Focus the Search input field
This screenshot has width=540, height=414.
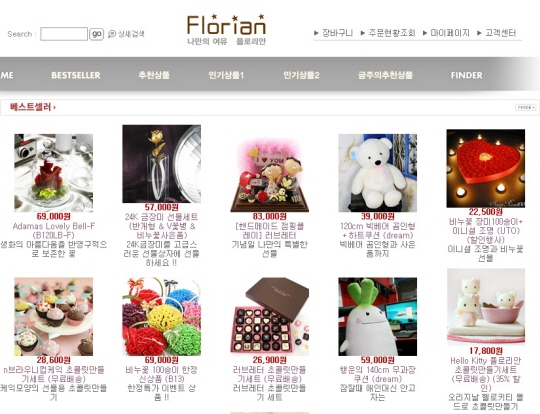click(64, 34)
